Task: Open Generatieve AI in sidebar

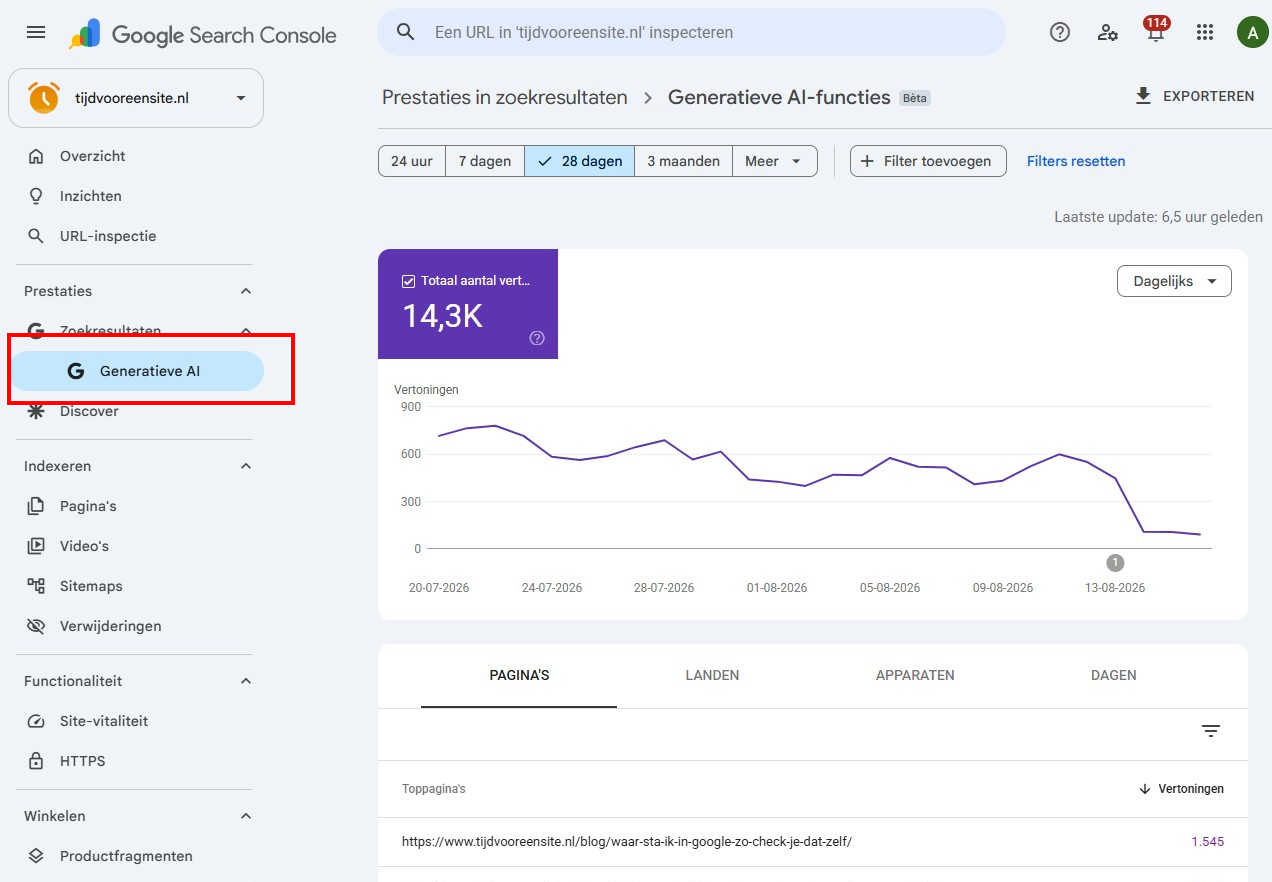Action: 136,371
